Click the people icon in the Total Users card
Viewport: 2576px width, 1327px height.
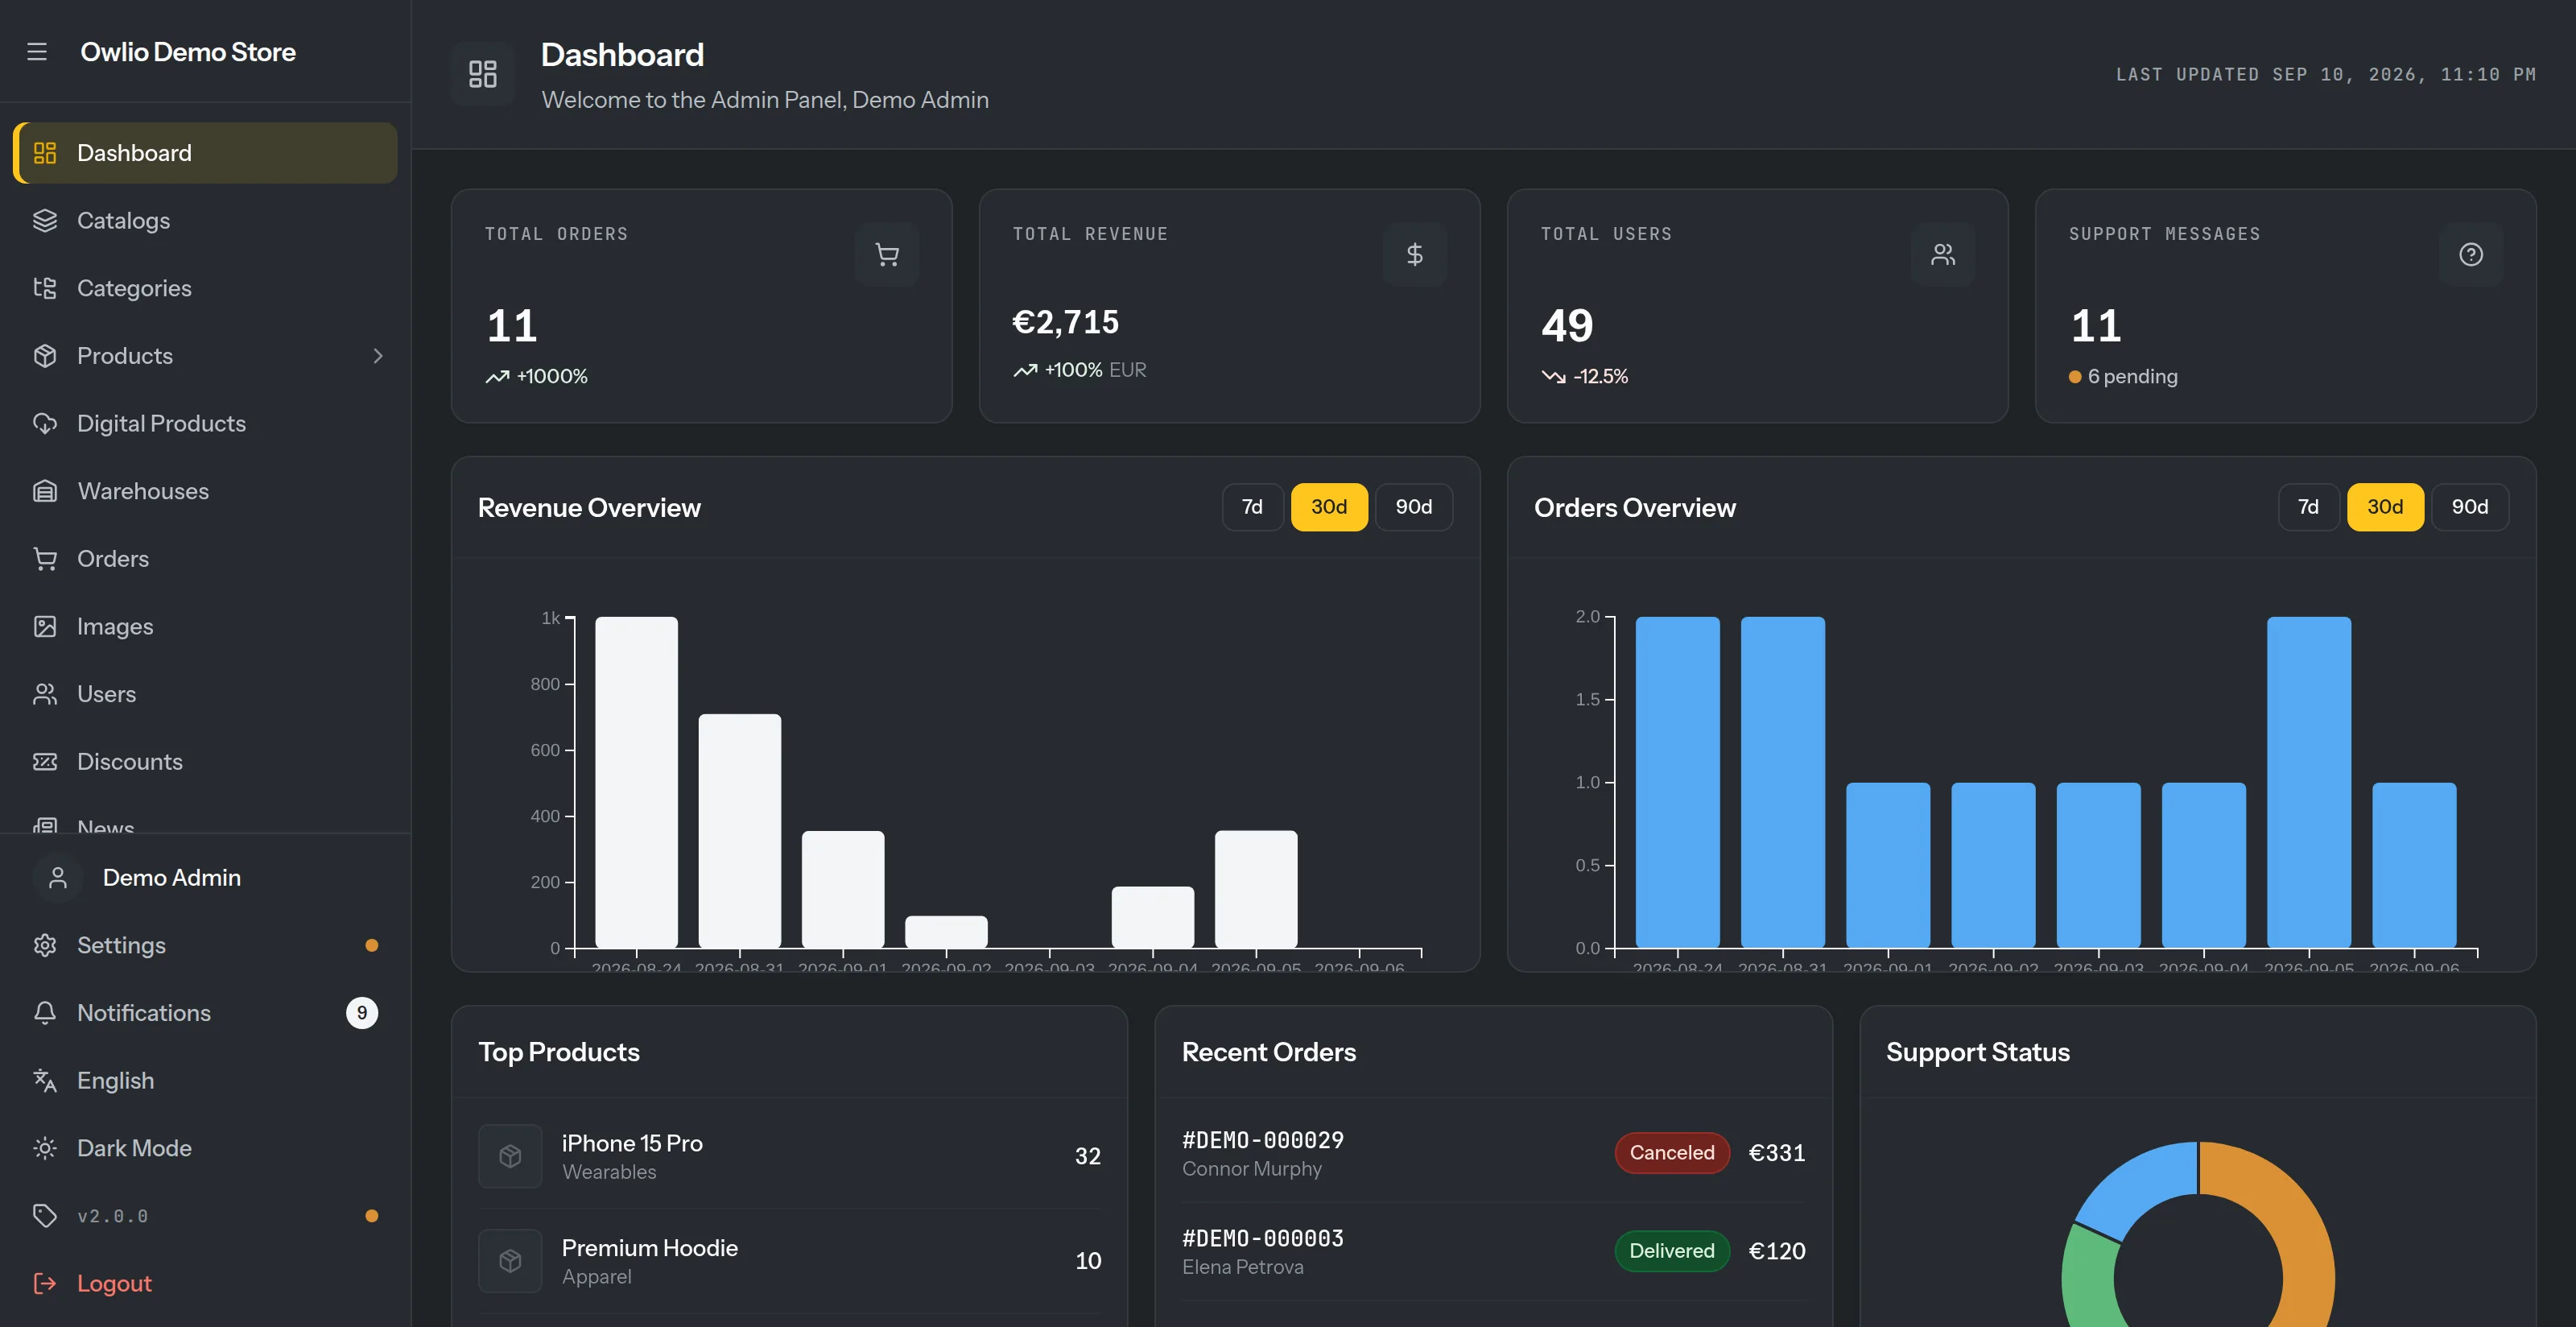[x=1943, y=255]
